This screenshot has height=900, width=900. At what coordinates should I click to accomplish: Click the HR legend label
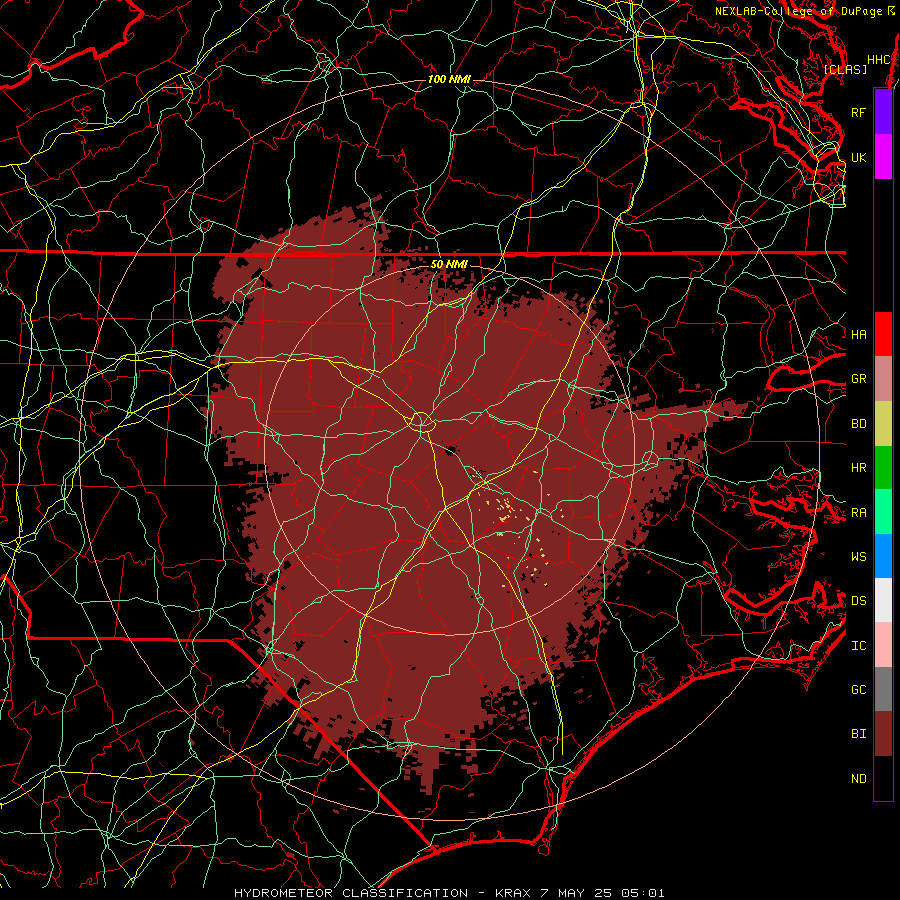point(859,467)
